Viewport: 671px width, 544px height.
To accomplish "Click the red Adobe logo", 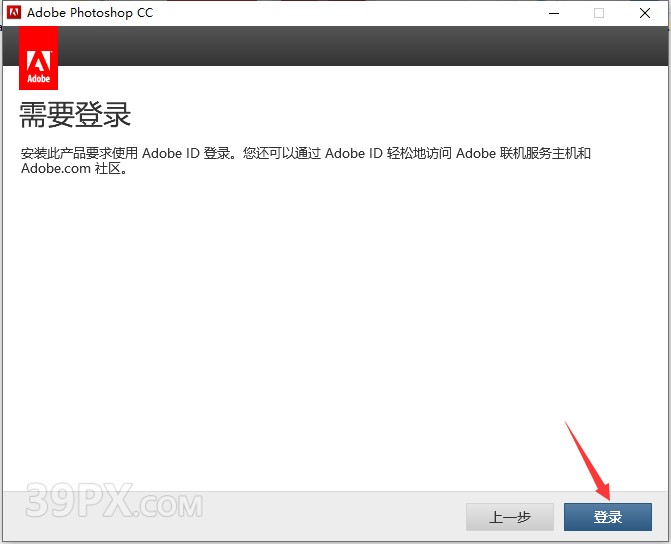I will (39, 58).
